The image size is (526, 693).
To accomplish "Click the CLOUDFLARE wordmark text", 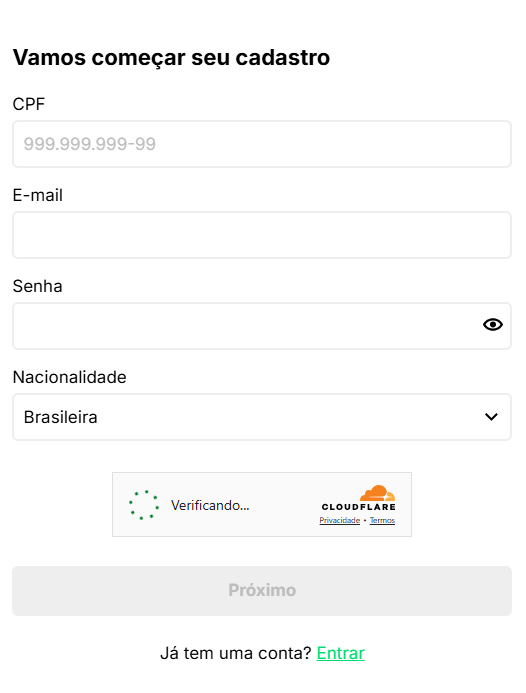I will coord(358,507).
